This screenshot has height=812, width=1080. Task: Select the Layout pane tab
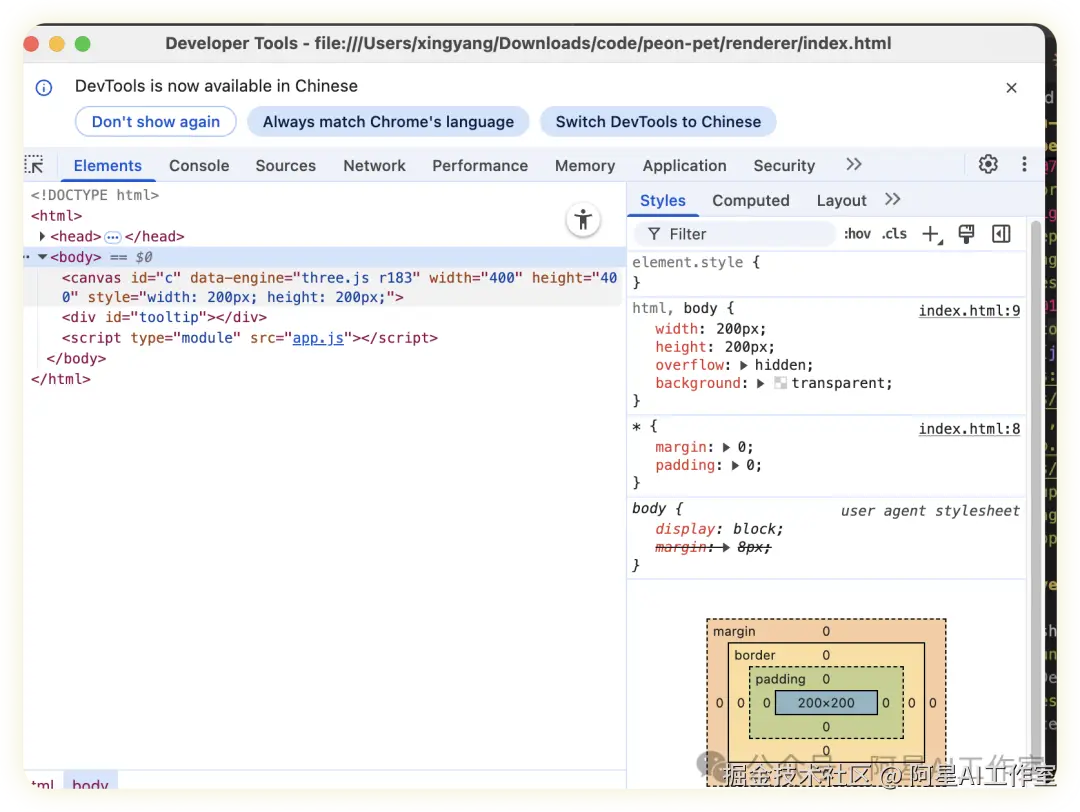pyautogui.click(x=841, y=200)
